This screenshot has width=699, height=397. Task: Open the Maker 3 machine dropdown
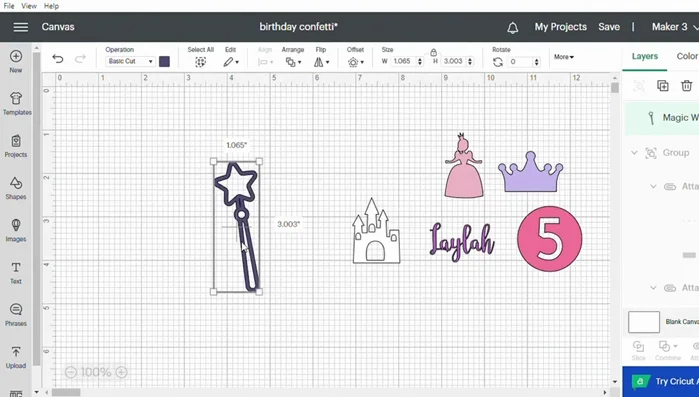click(674, 27)
